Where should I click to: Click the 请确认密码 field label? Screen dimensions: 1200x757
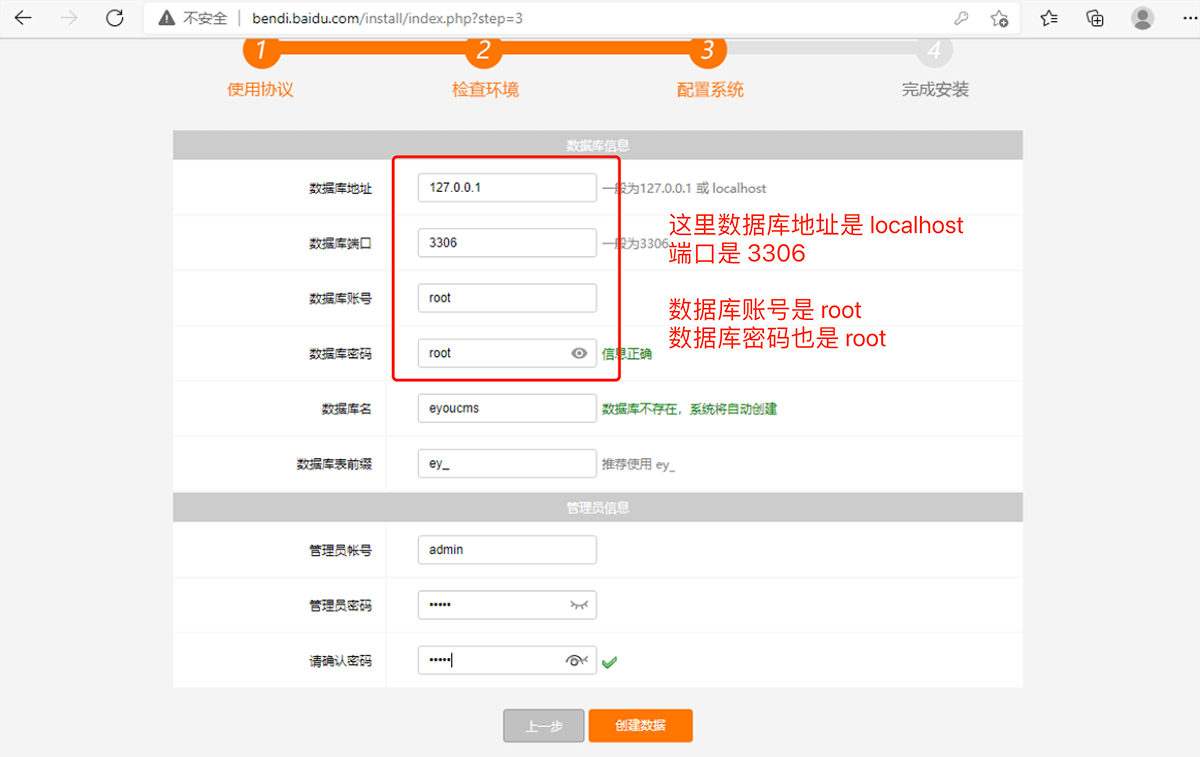click(x=341, y=661)
